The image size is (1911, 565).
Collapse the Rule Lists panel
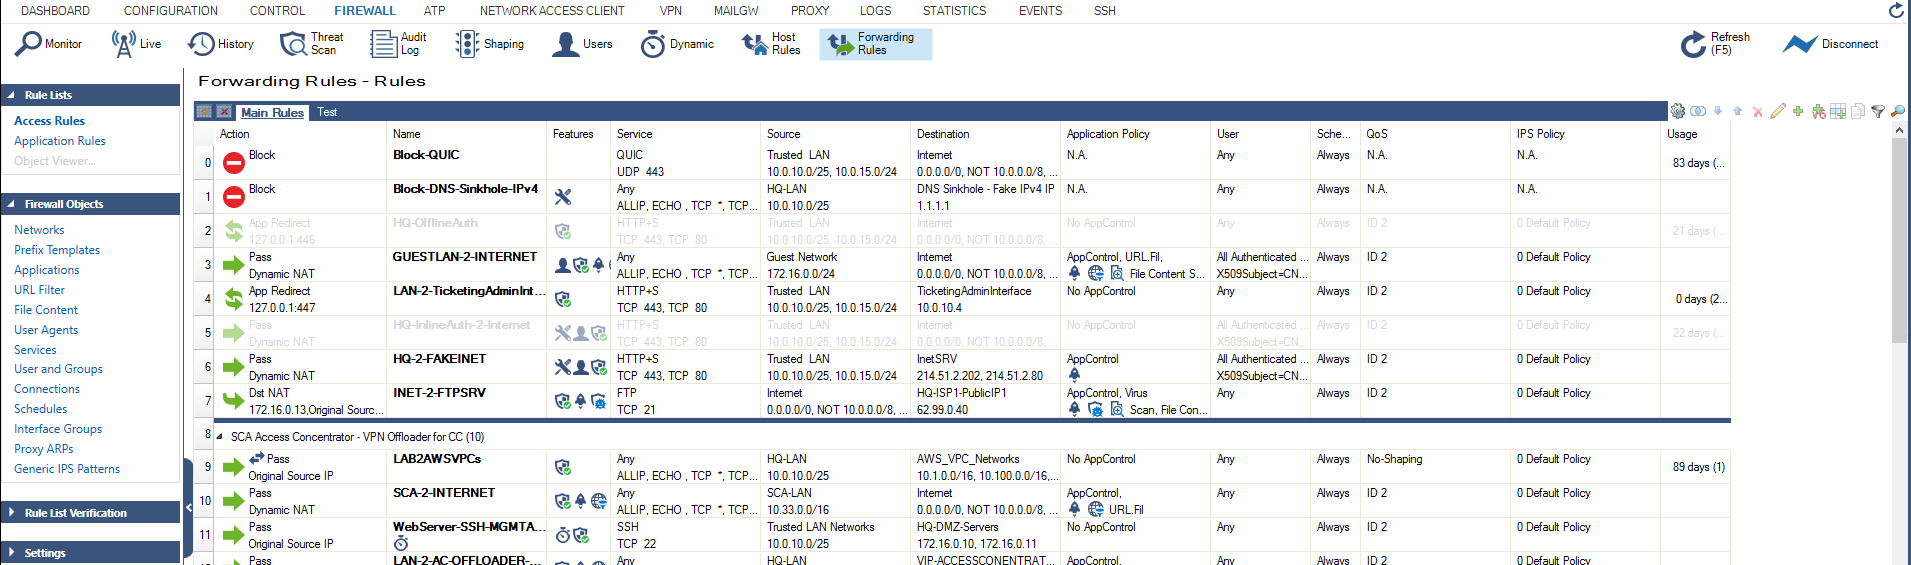pyautogui.click(x=11, y=95)
